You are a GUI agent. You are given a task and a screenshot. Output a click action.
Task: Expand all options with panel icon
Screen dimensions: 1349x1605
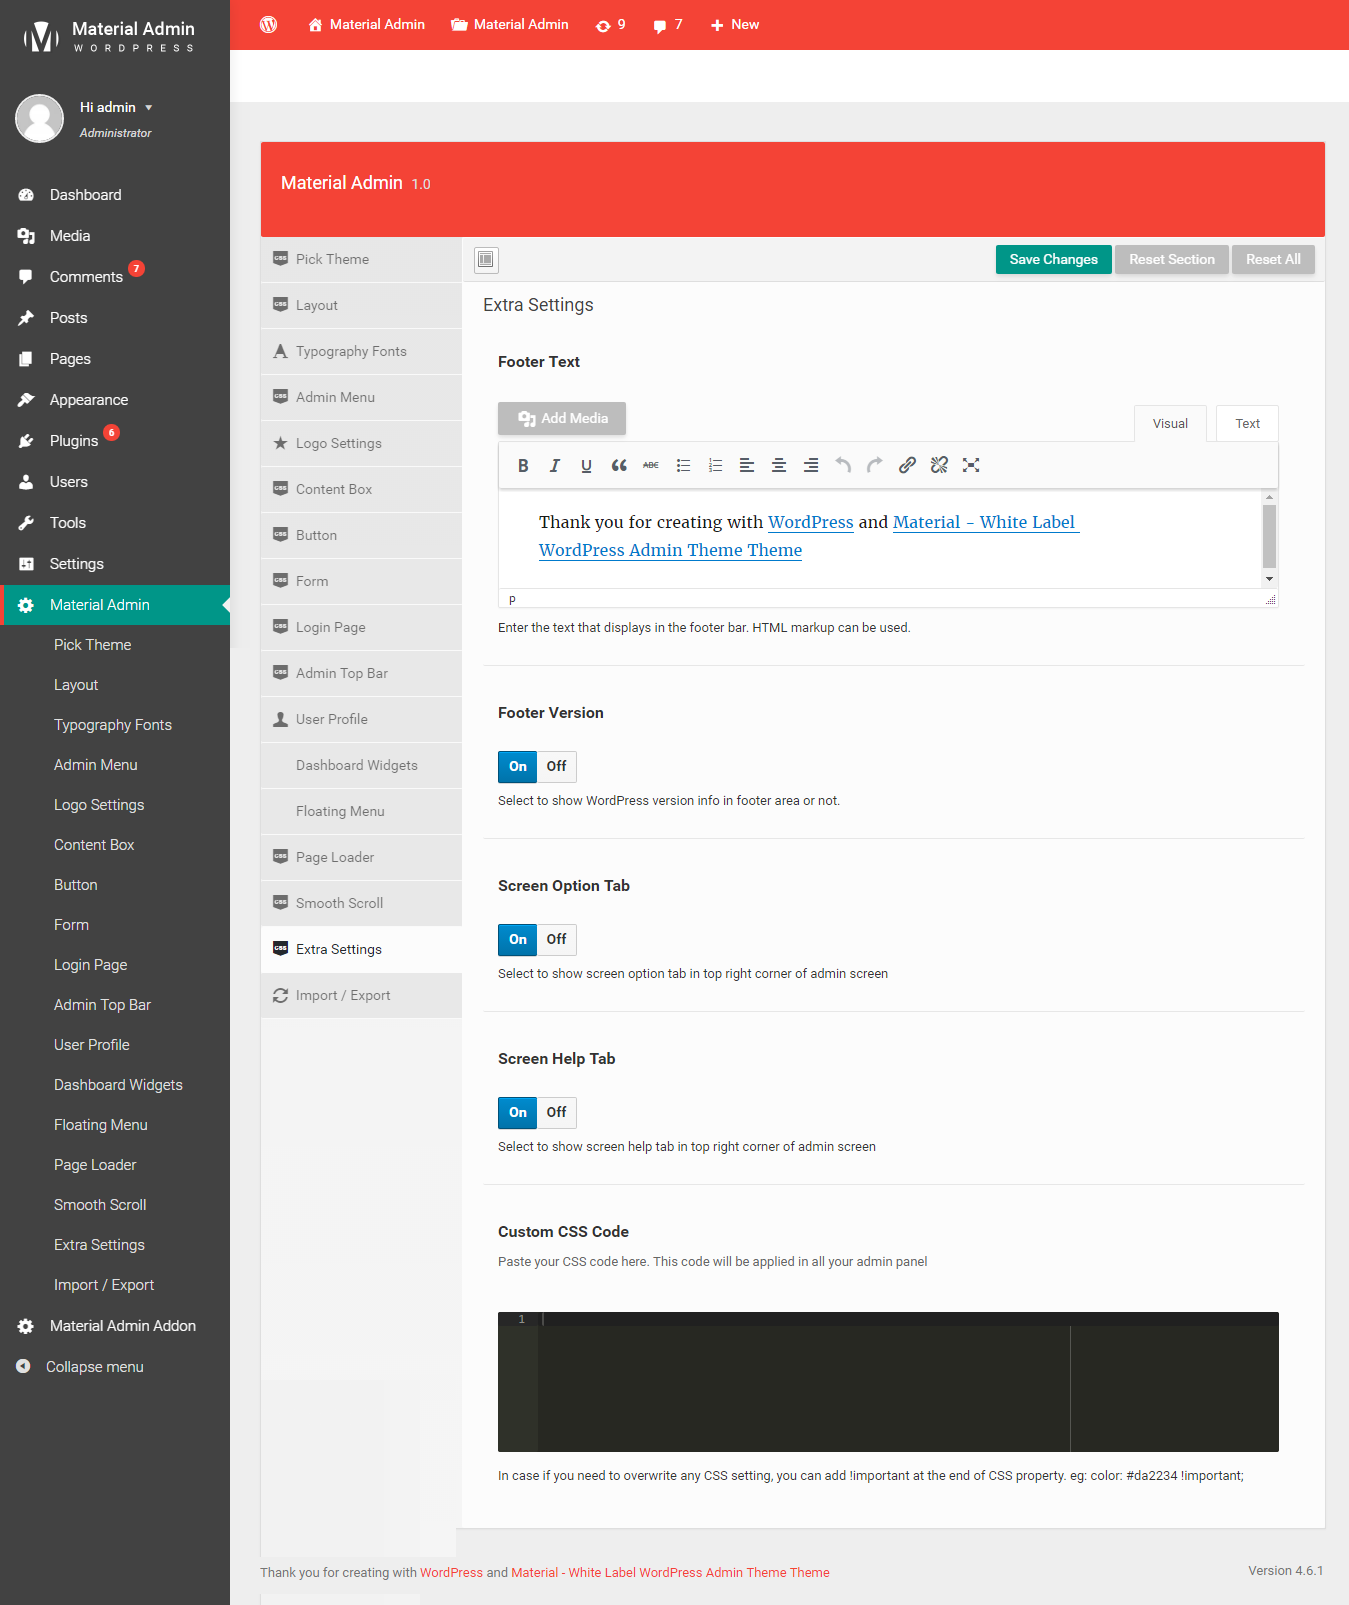click(x=486, y=260)
